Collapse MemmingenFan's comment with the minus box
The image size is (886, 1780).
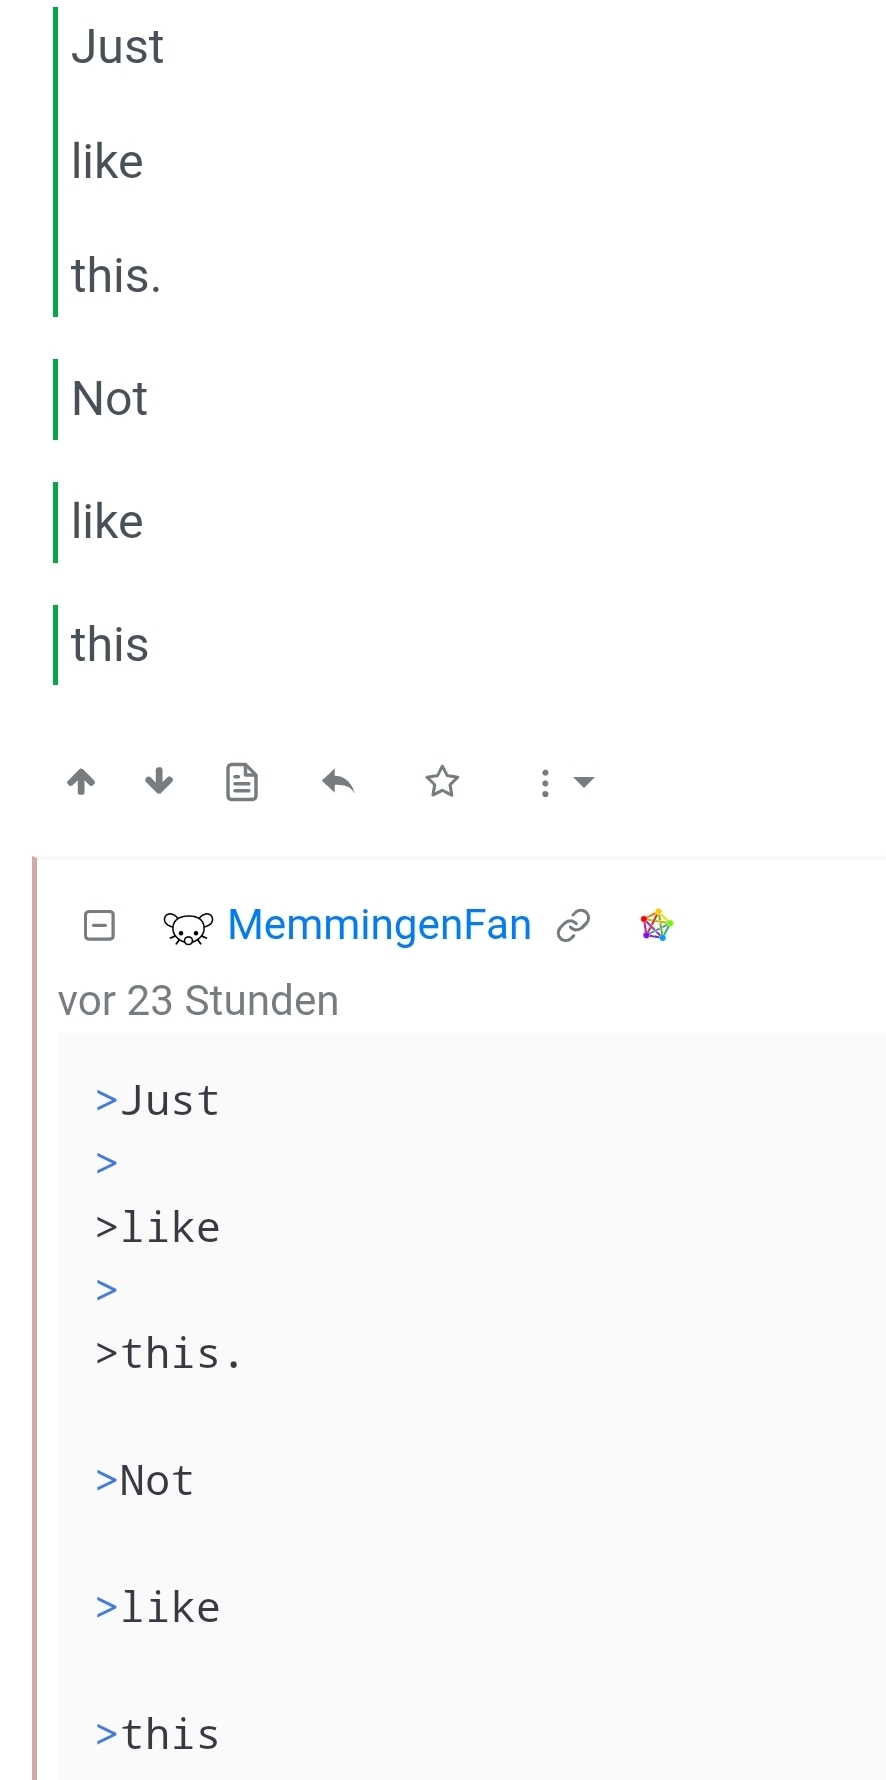point(99,926)
